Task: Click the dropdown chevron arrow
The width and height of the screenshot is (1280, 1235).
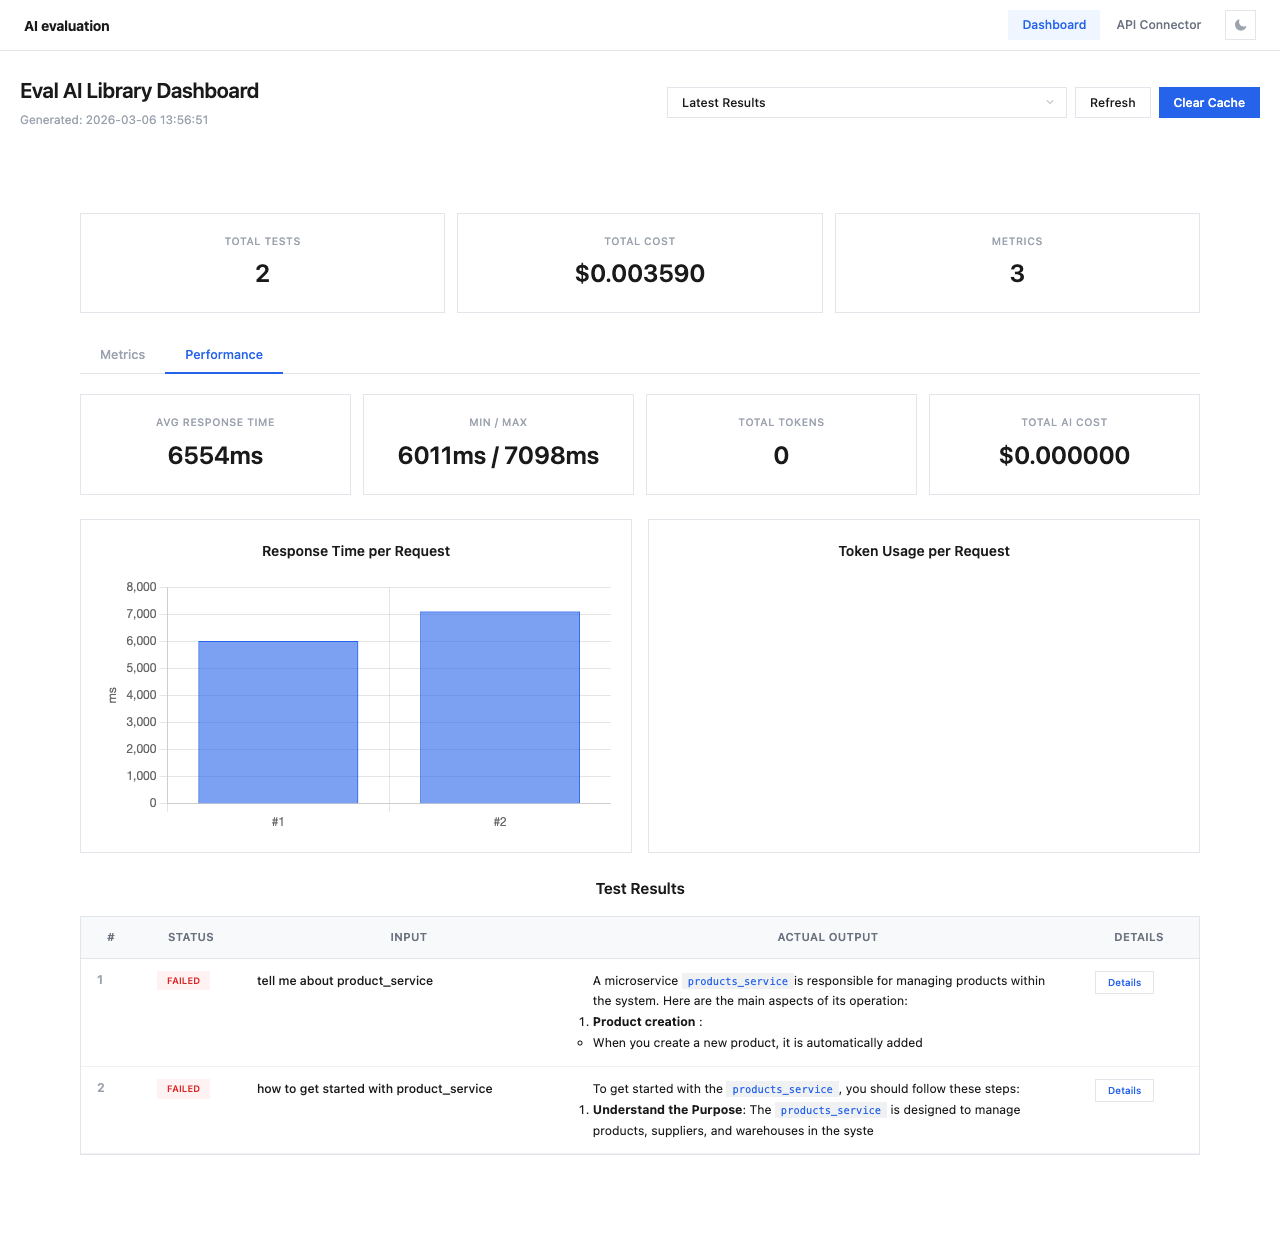Action: click(1049, 103)
